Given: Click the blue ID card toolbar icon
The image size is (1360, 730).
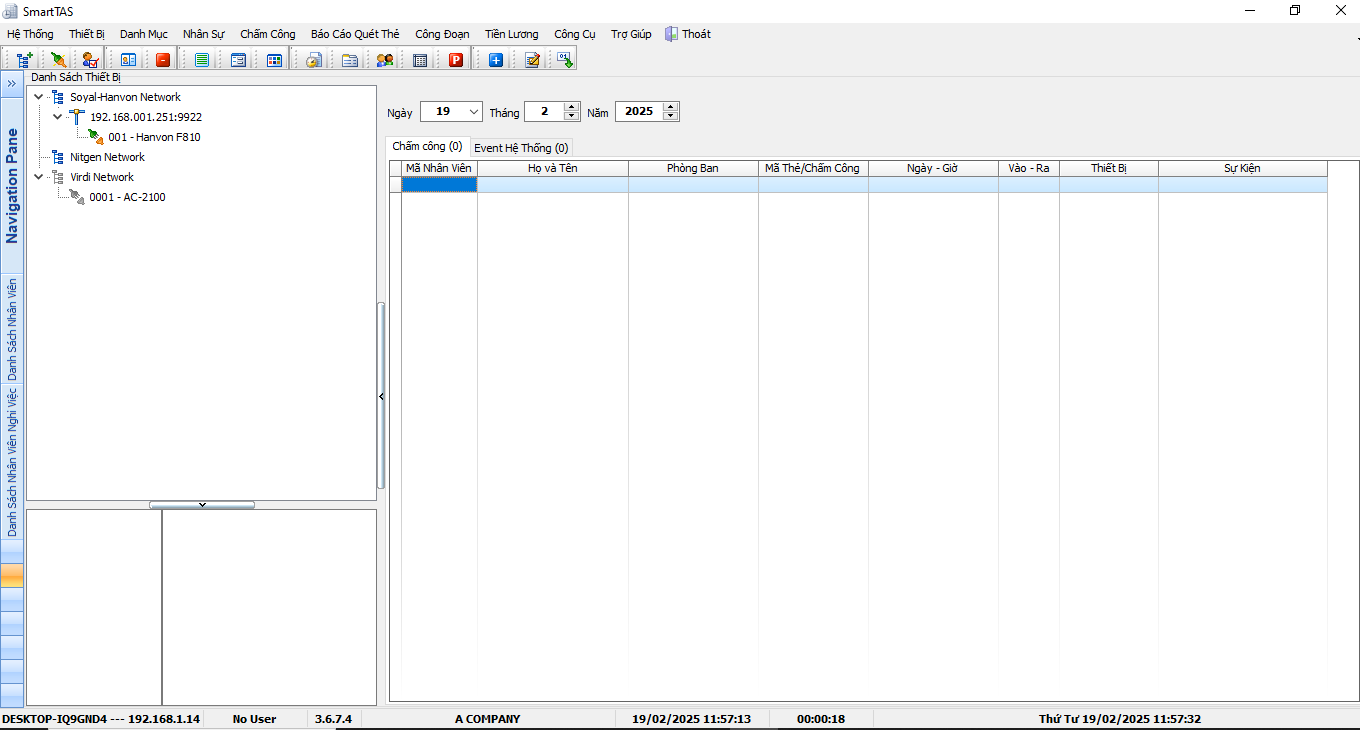Looking at the screenshot, I should (x=129, y=60).
